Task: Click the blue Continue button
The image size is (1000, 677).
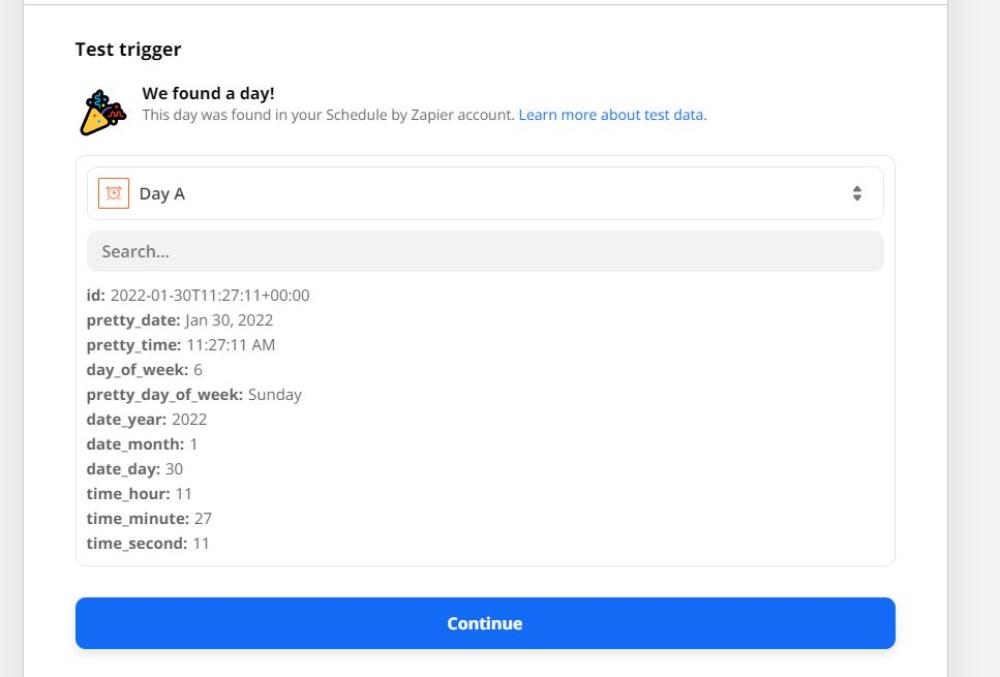Action: pyautogui.click(x=485, y=623)
